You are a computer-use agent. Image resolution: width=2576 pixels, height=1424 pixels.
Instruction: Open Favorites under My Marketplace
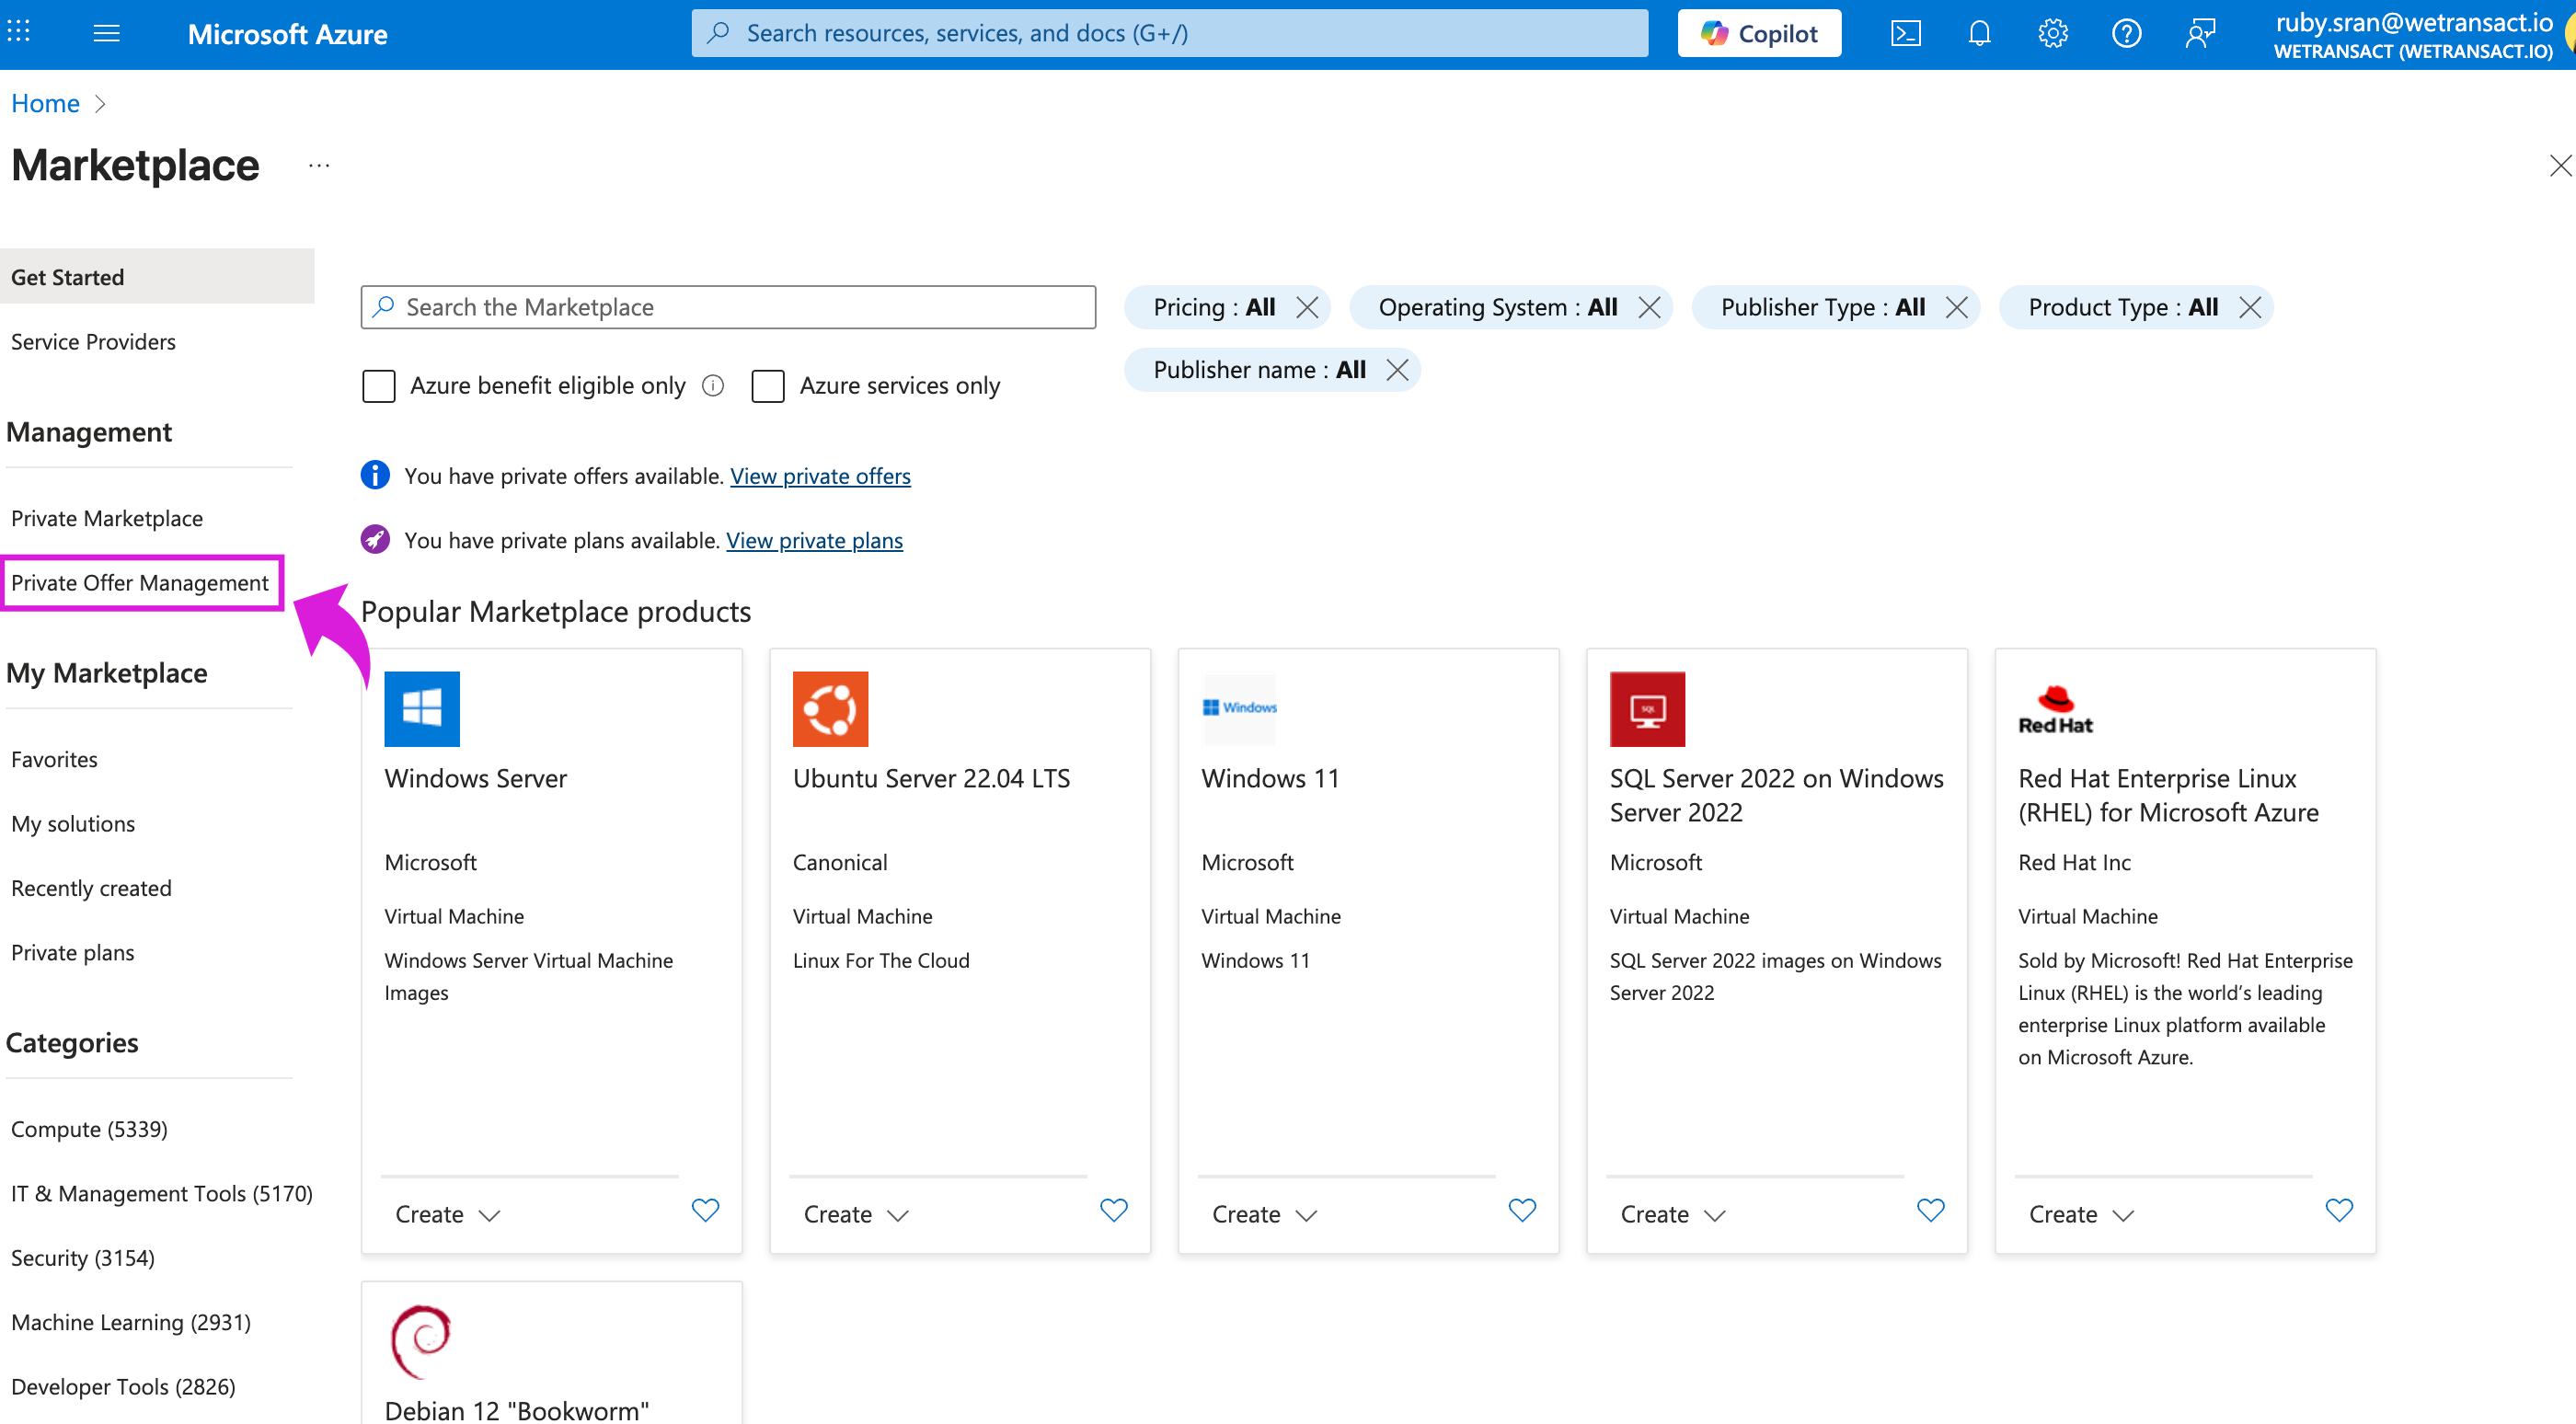(54, 759)
